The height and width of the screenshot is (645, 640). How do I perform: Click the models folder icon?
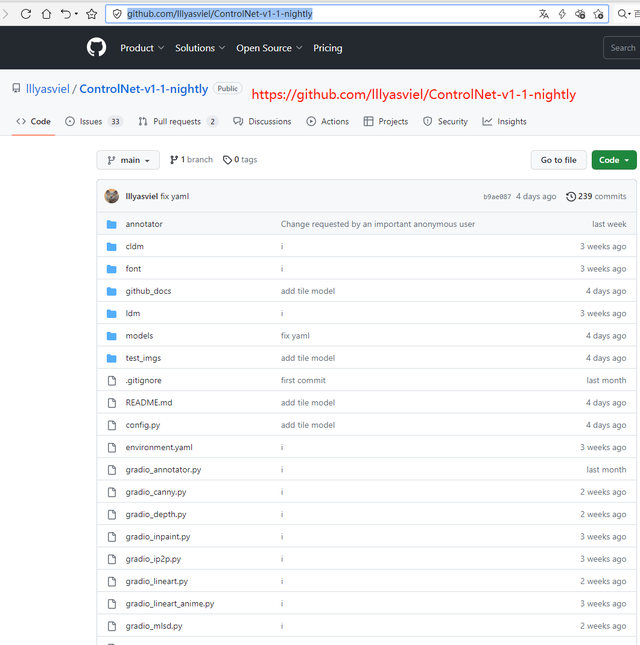click(111, 336)
